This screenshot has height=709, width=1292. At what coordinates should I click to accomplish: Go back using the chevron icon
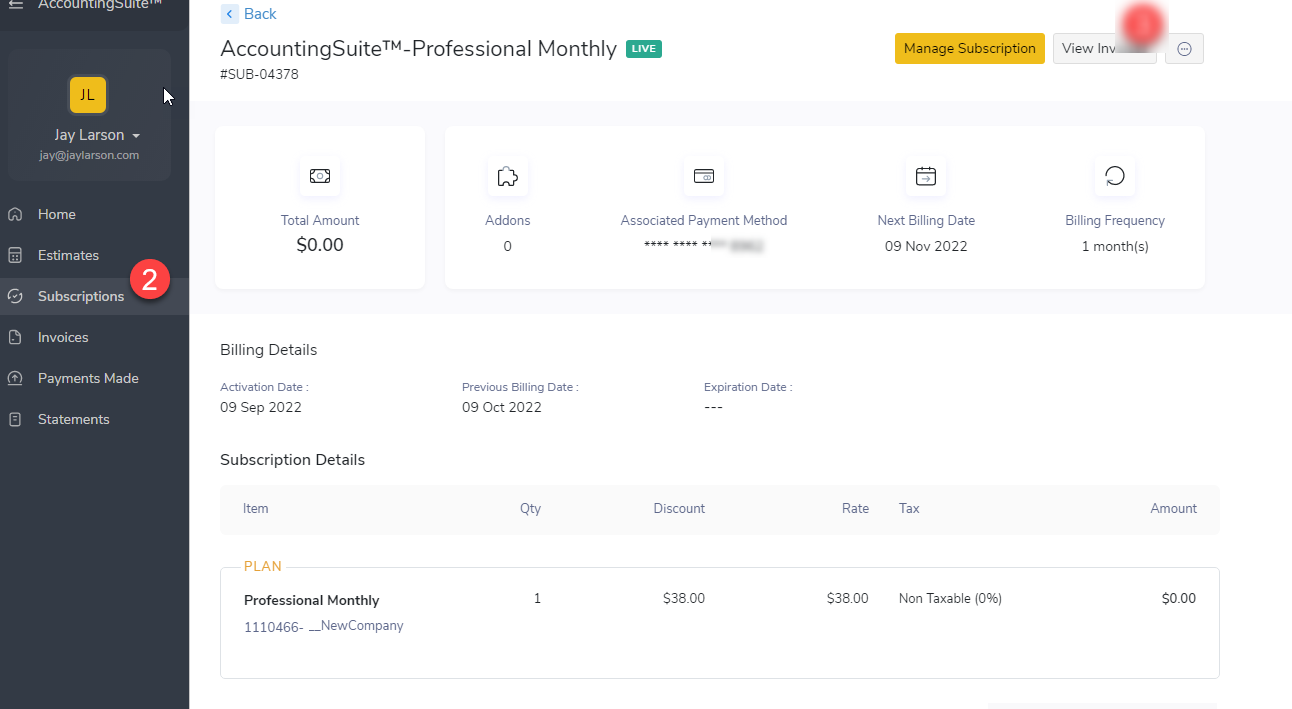click(x=230, y=14)
